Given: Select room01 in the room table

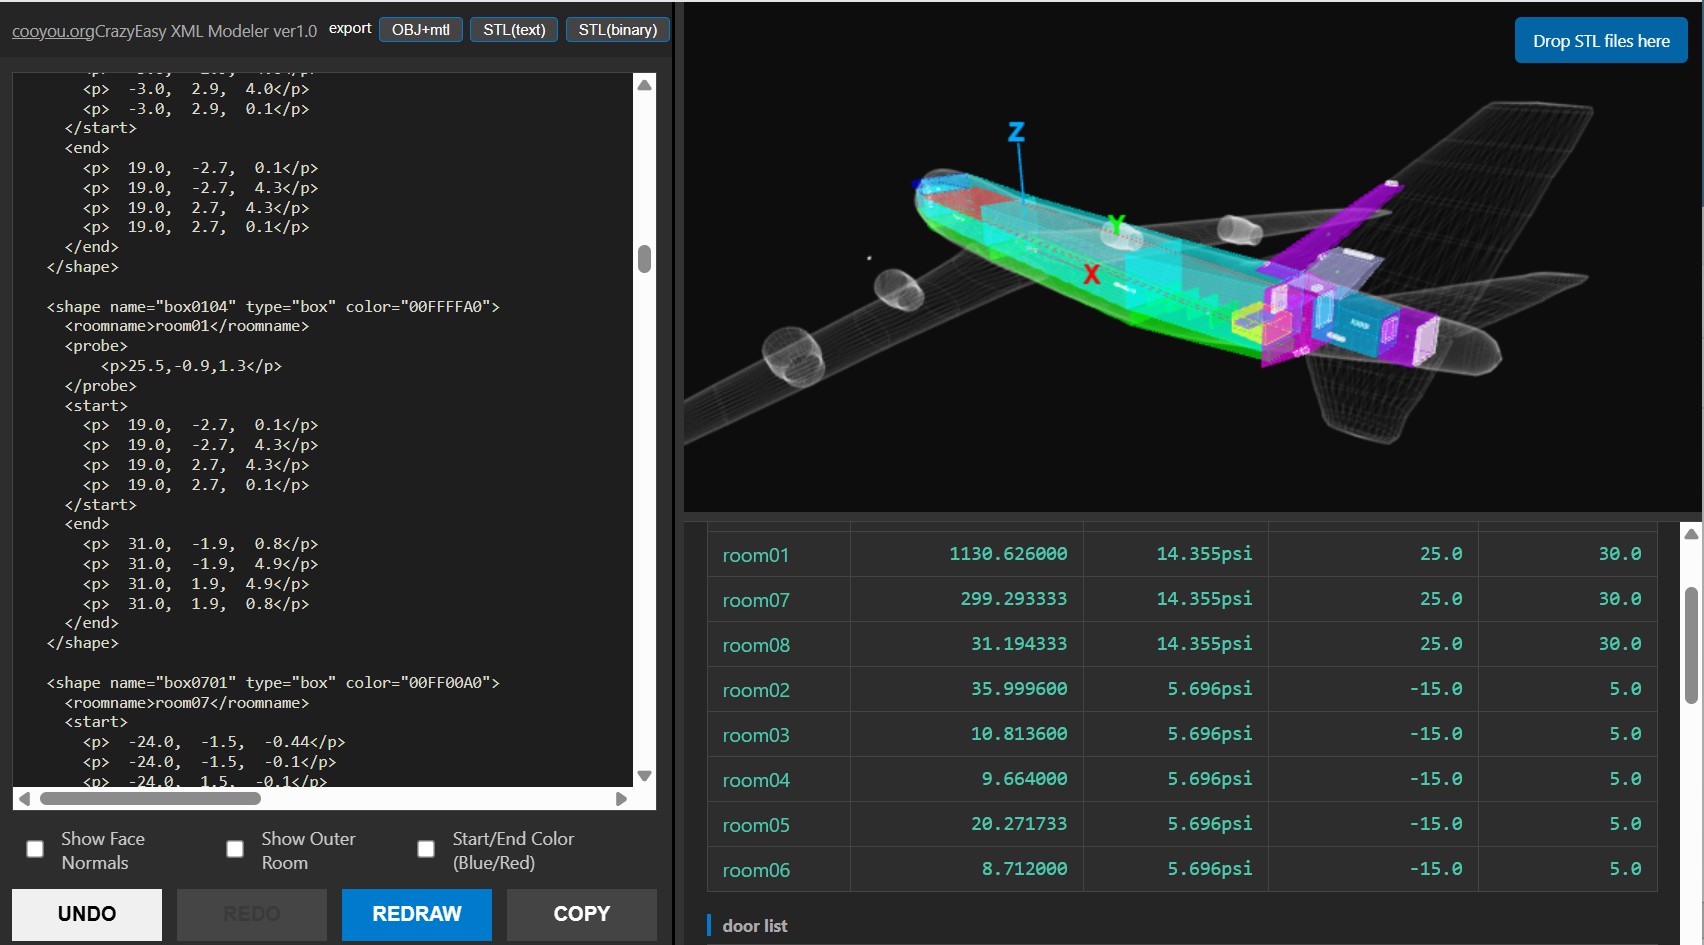Looking at the screenshot, I should (756, 555).
